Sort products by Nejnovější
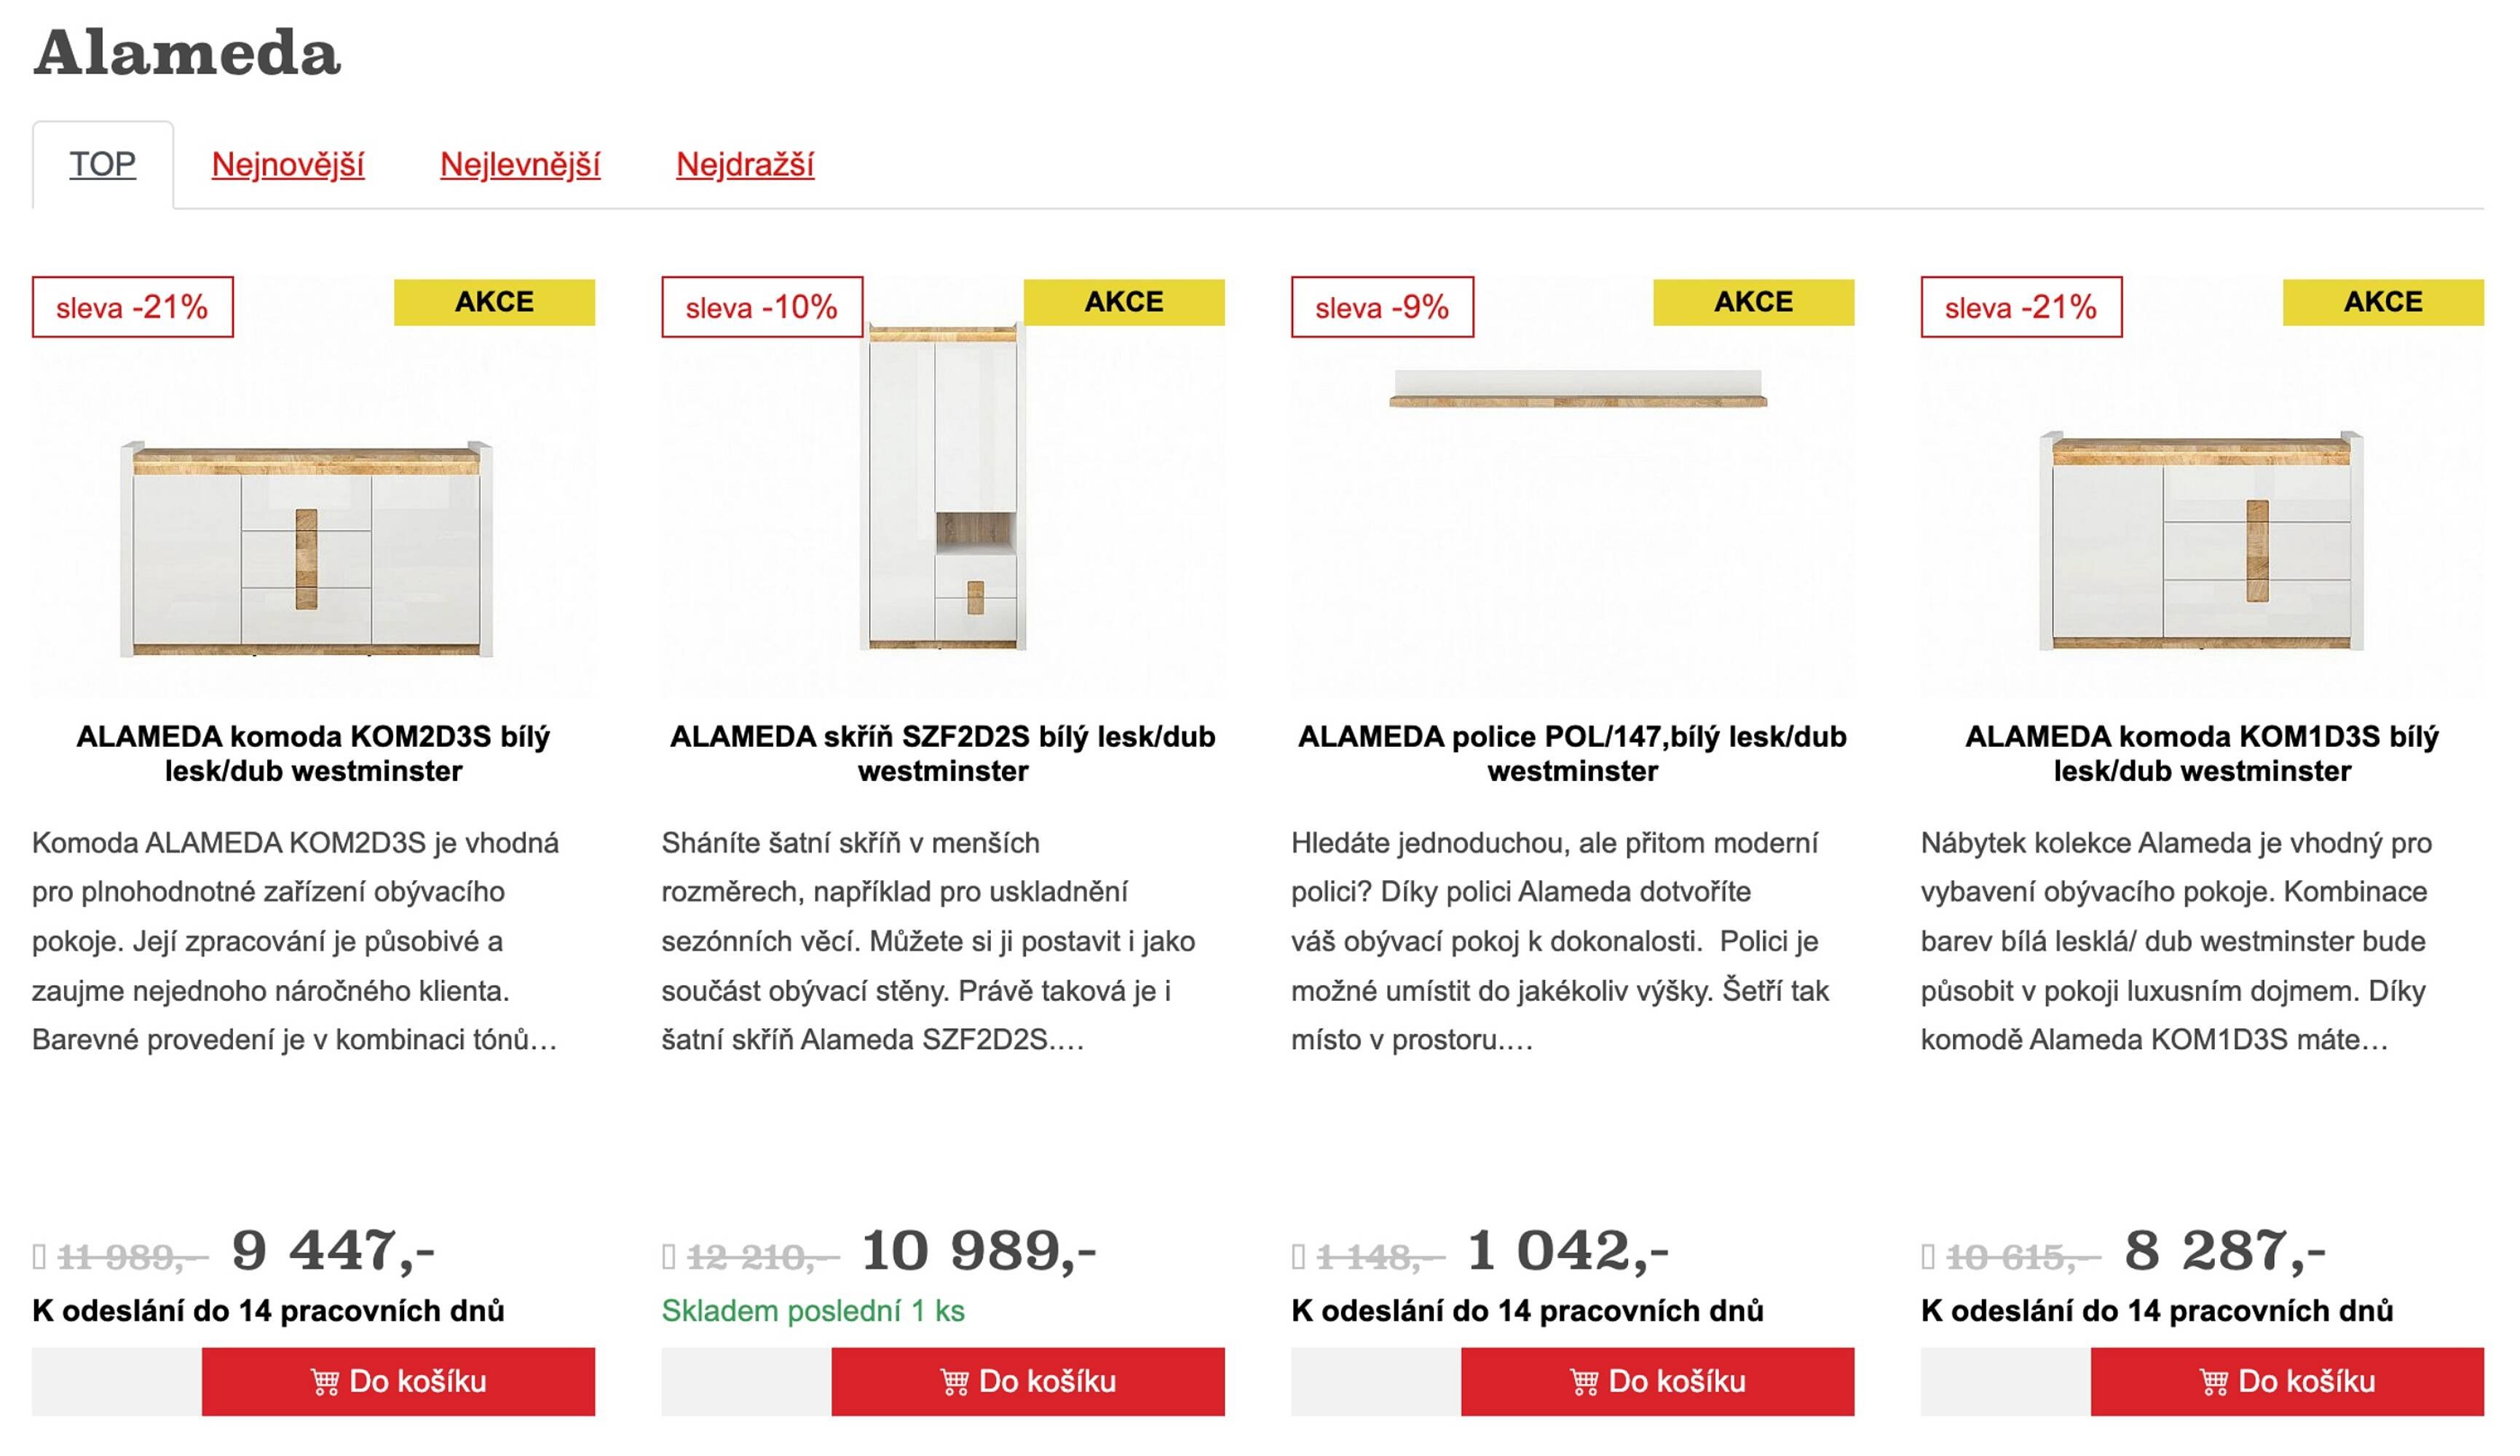Screen dimensions: 2520x1456 coord(288,164)
